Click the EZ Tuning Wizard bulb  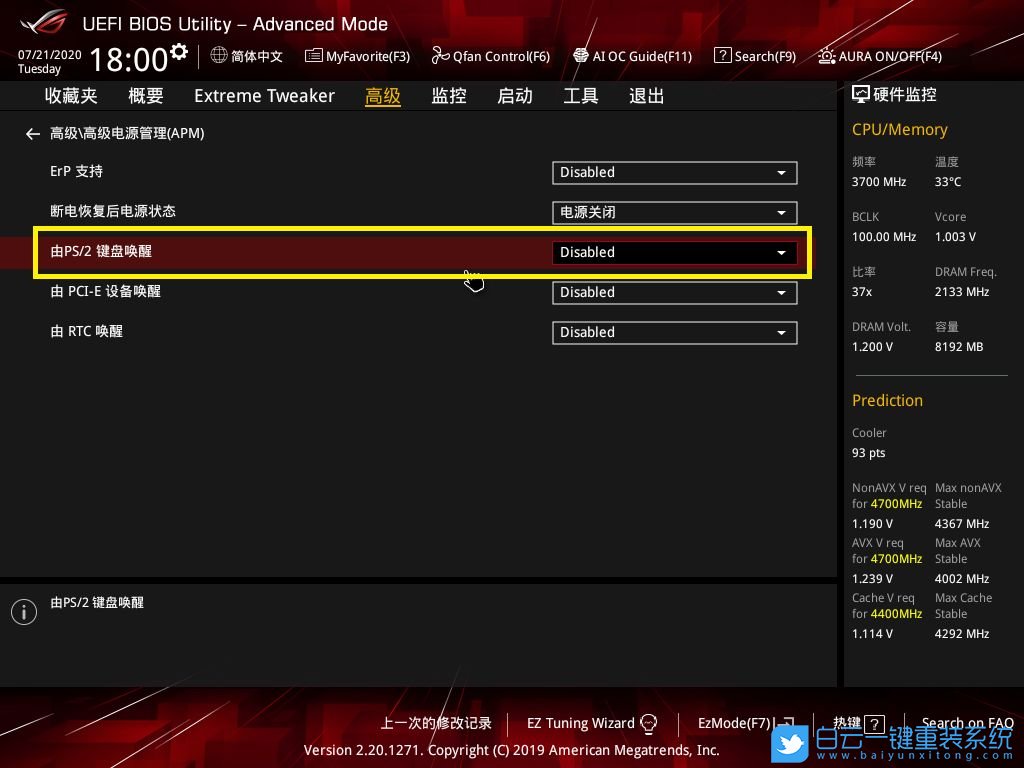648,723
